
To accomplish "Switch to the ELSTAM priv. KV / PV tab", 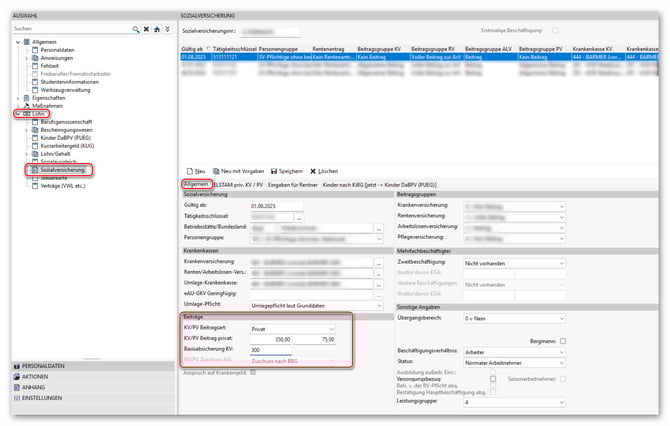I will click(x=236, y=185).
